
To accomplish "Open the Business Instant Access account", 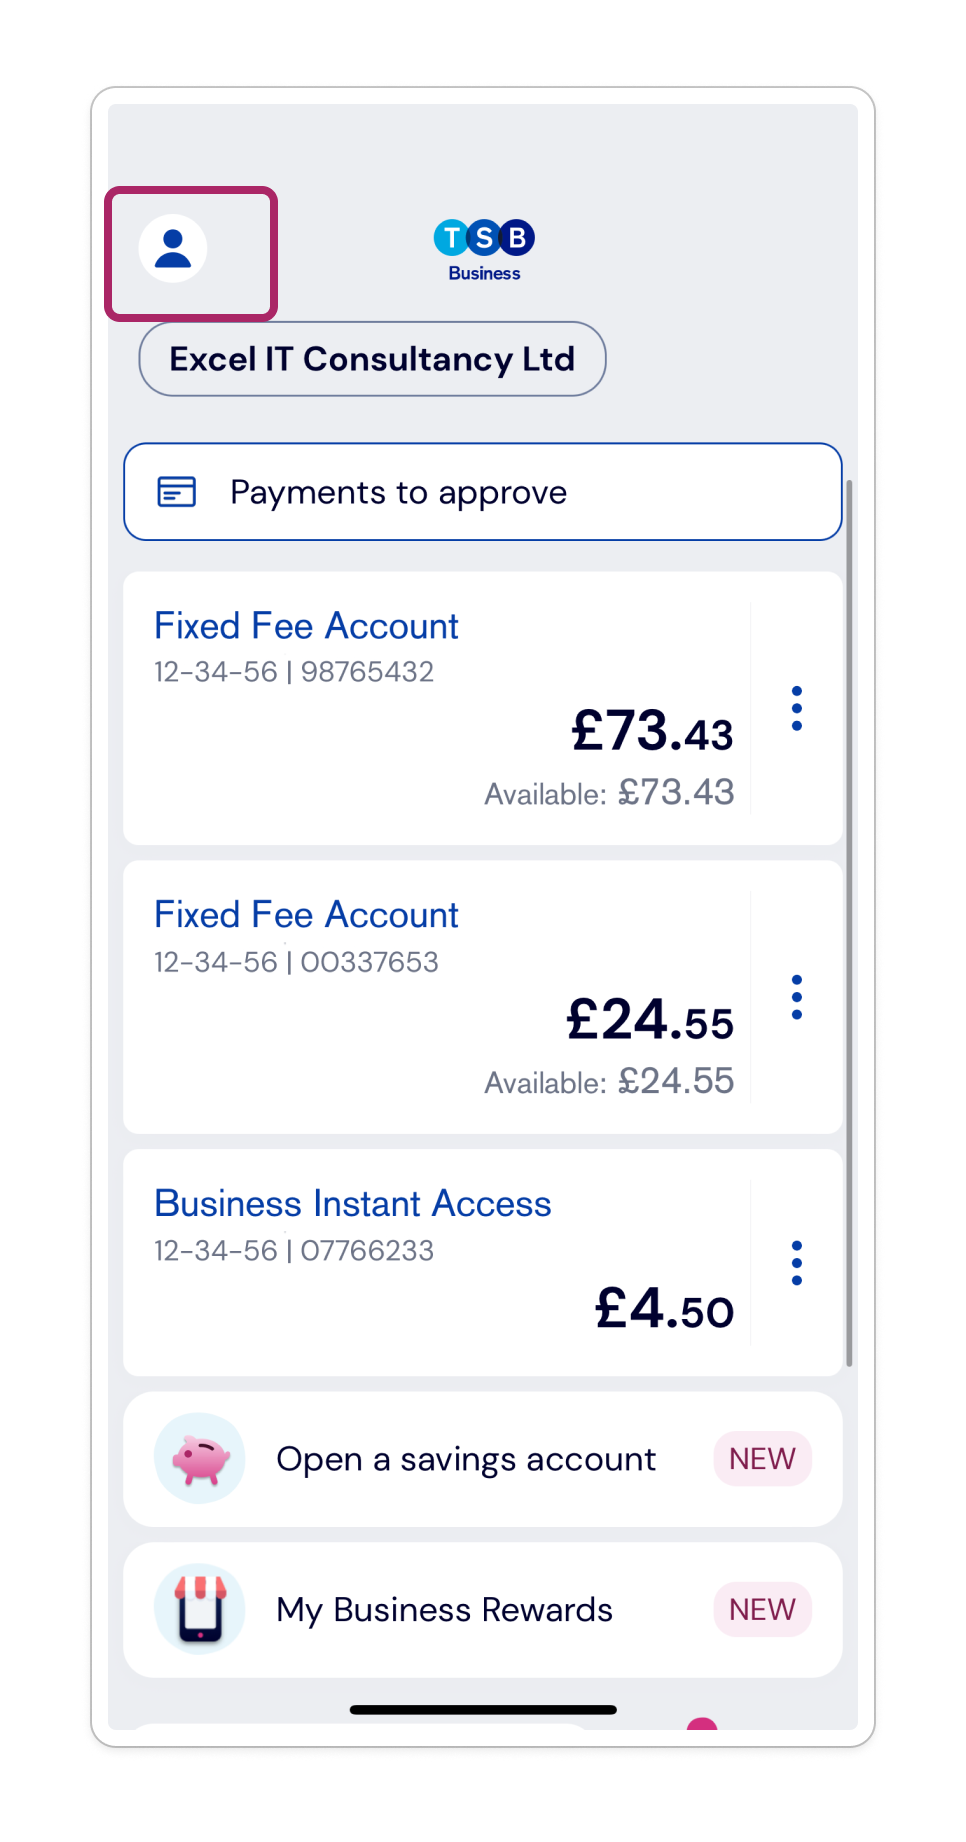I will point(437,1263).
